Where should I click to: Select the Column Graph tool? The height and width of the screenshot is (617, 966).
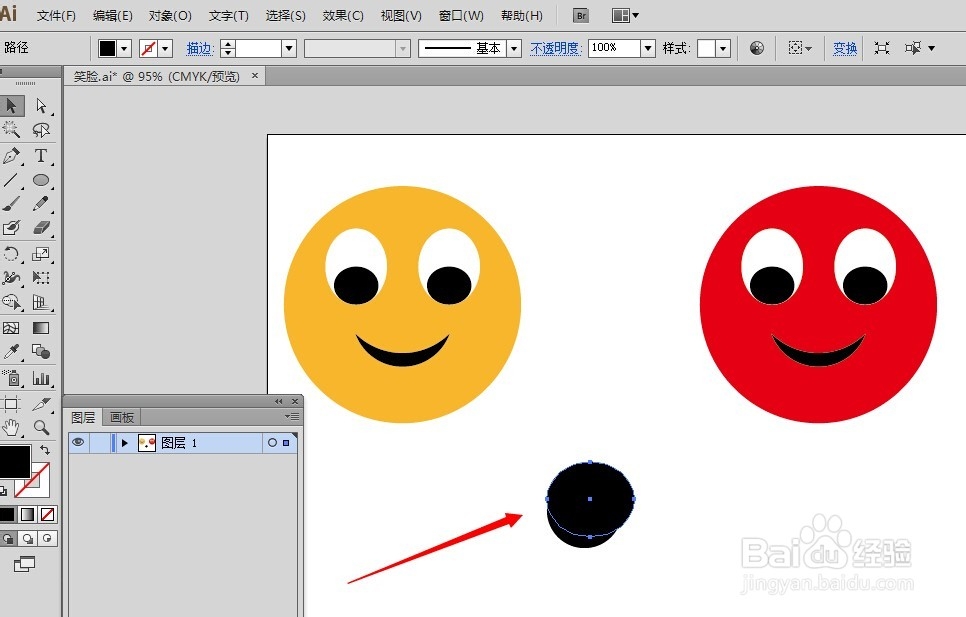41,377
